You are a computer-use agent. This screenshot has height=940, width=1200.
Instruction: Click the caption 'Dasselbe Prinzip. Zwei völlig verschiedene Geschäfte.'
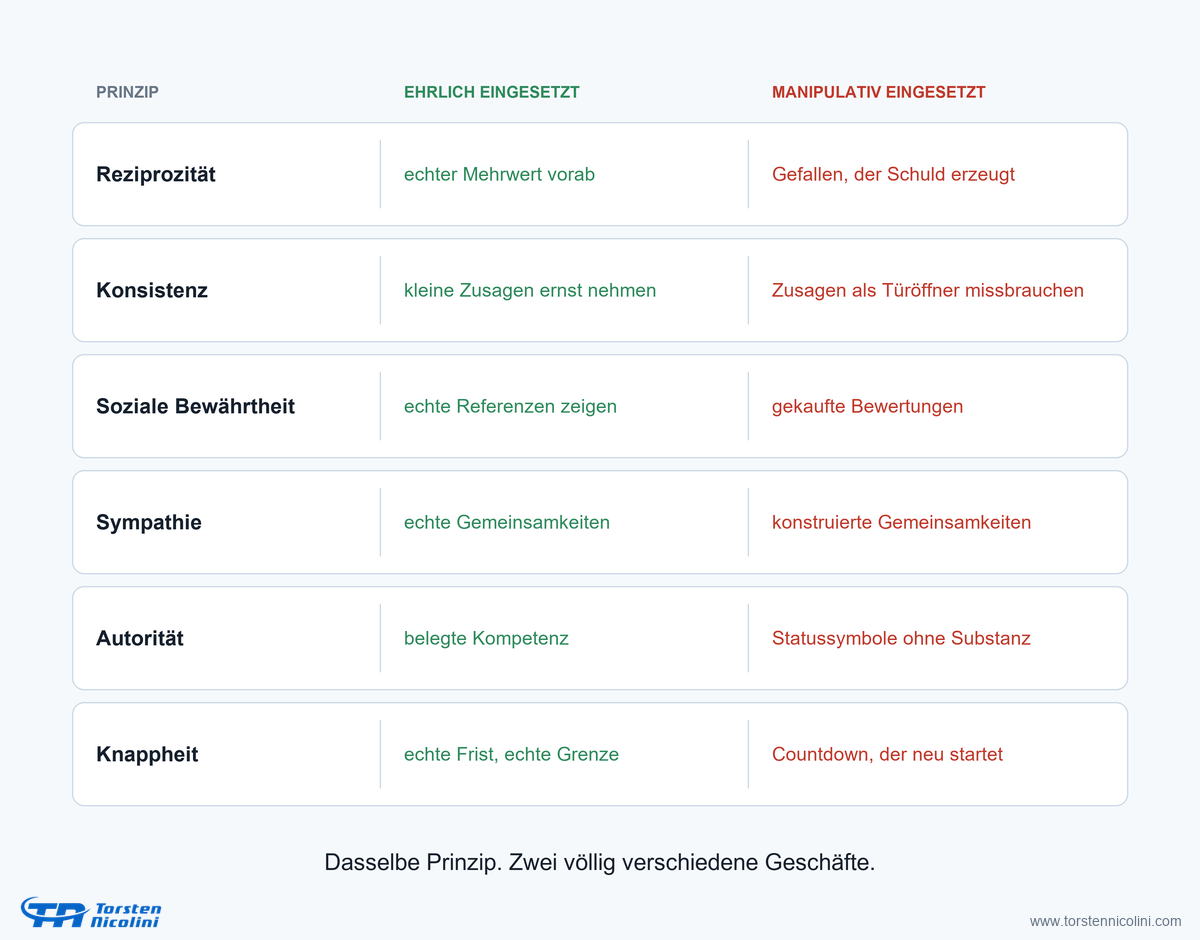click(600, 862)
